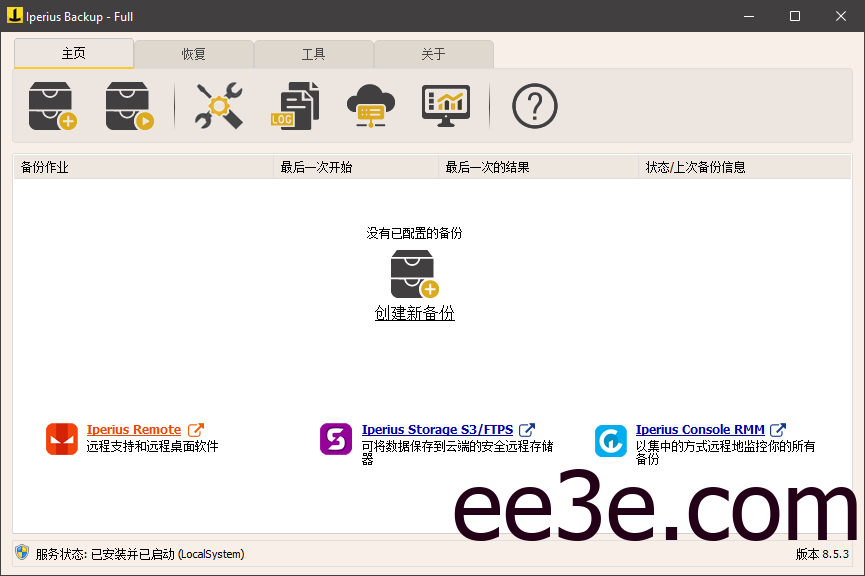Image resolution: width=865 pixels, height=576 pixels.
Task: Open the Iperius Storage S3/FTPS link
Action: (439, 430)
